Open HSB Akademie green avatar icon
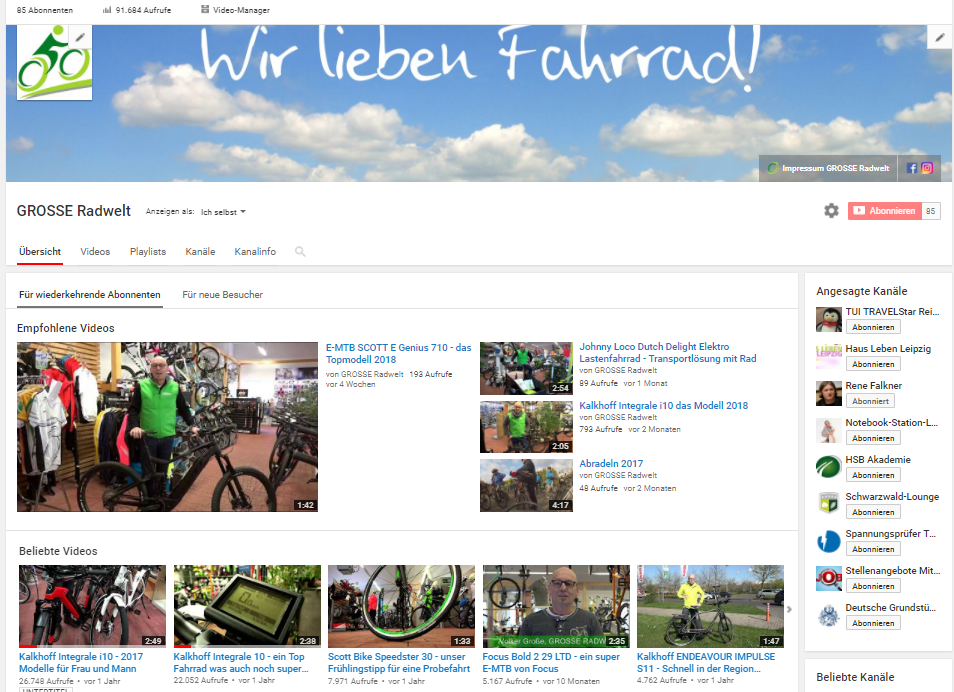954x692 pixels. (829, 467)
